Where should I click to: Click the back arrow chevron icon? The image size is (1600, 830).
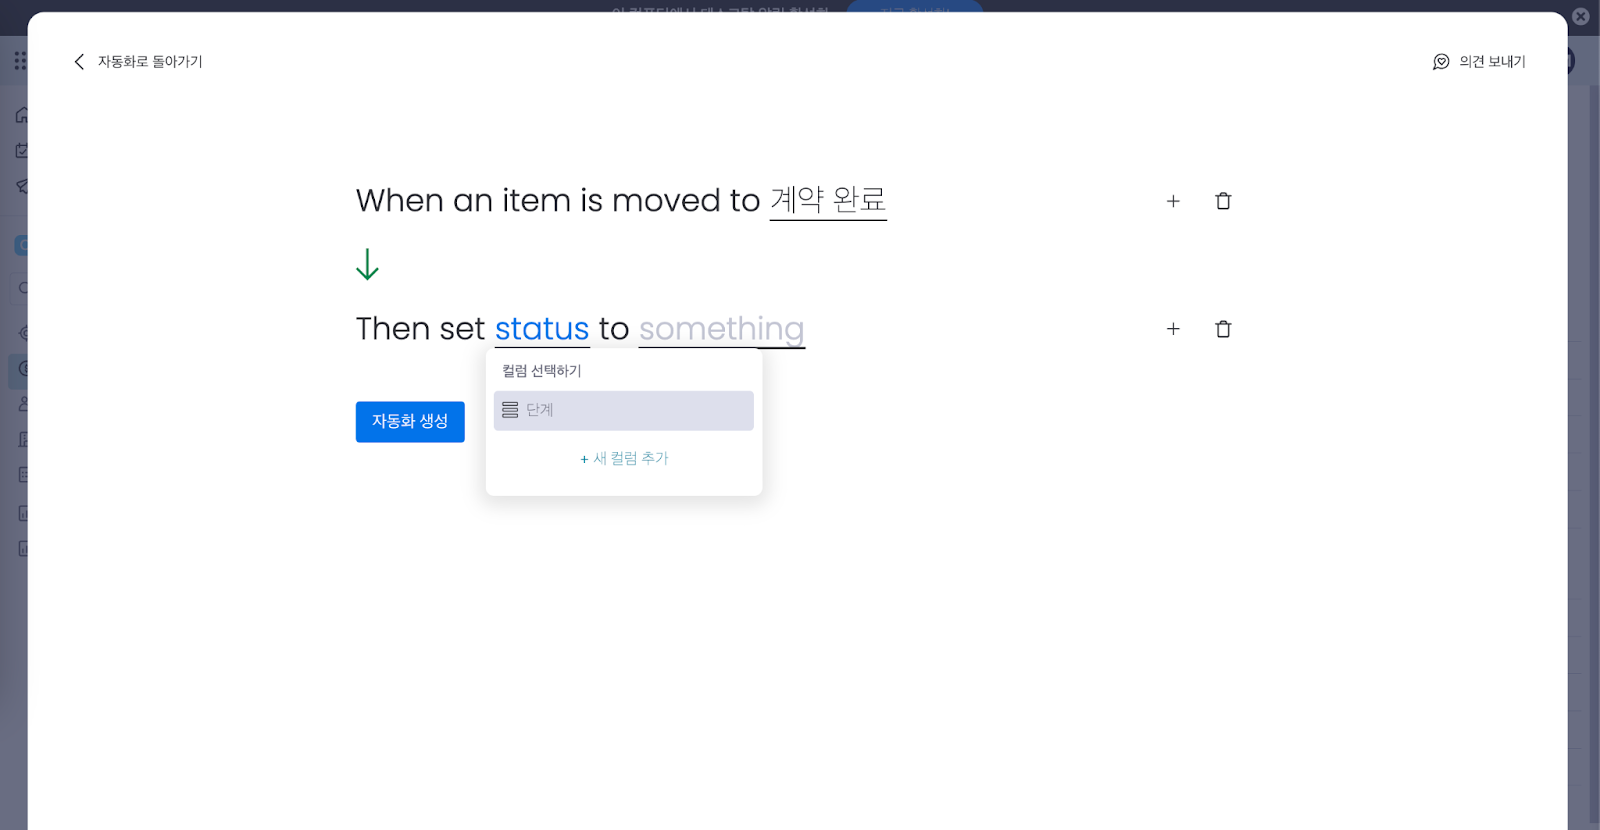tap(79, 62)
